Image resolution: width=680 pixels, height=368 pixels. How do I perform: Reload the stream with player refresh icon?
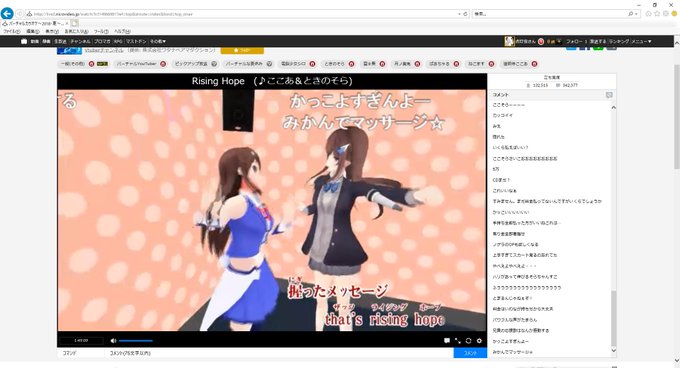(468, 341)
